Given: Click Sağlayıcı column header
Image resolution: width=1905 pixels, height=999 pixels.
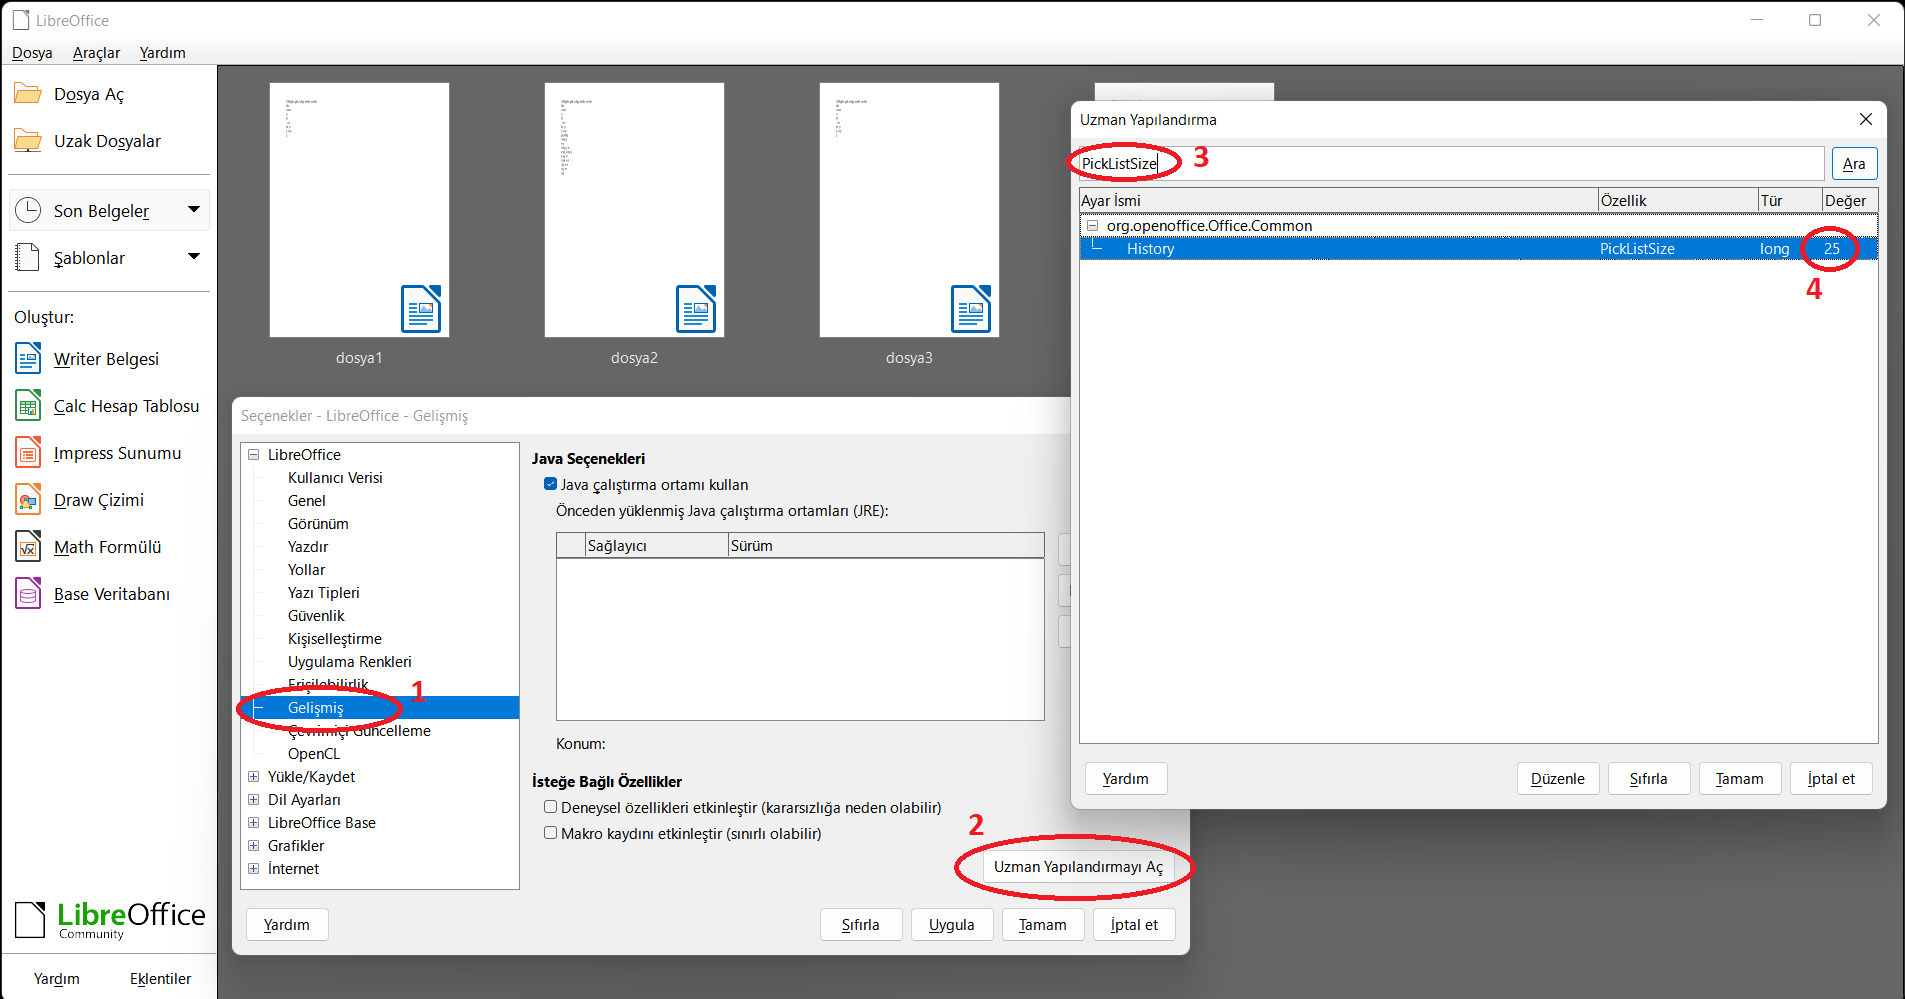Looking at the screenshot, I should click(x=657, y=545).
